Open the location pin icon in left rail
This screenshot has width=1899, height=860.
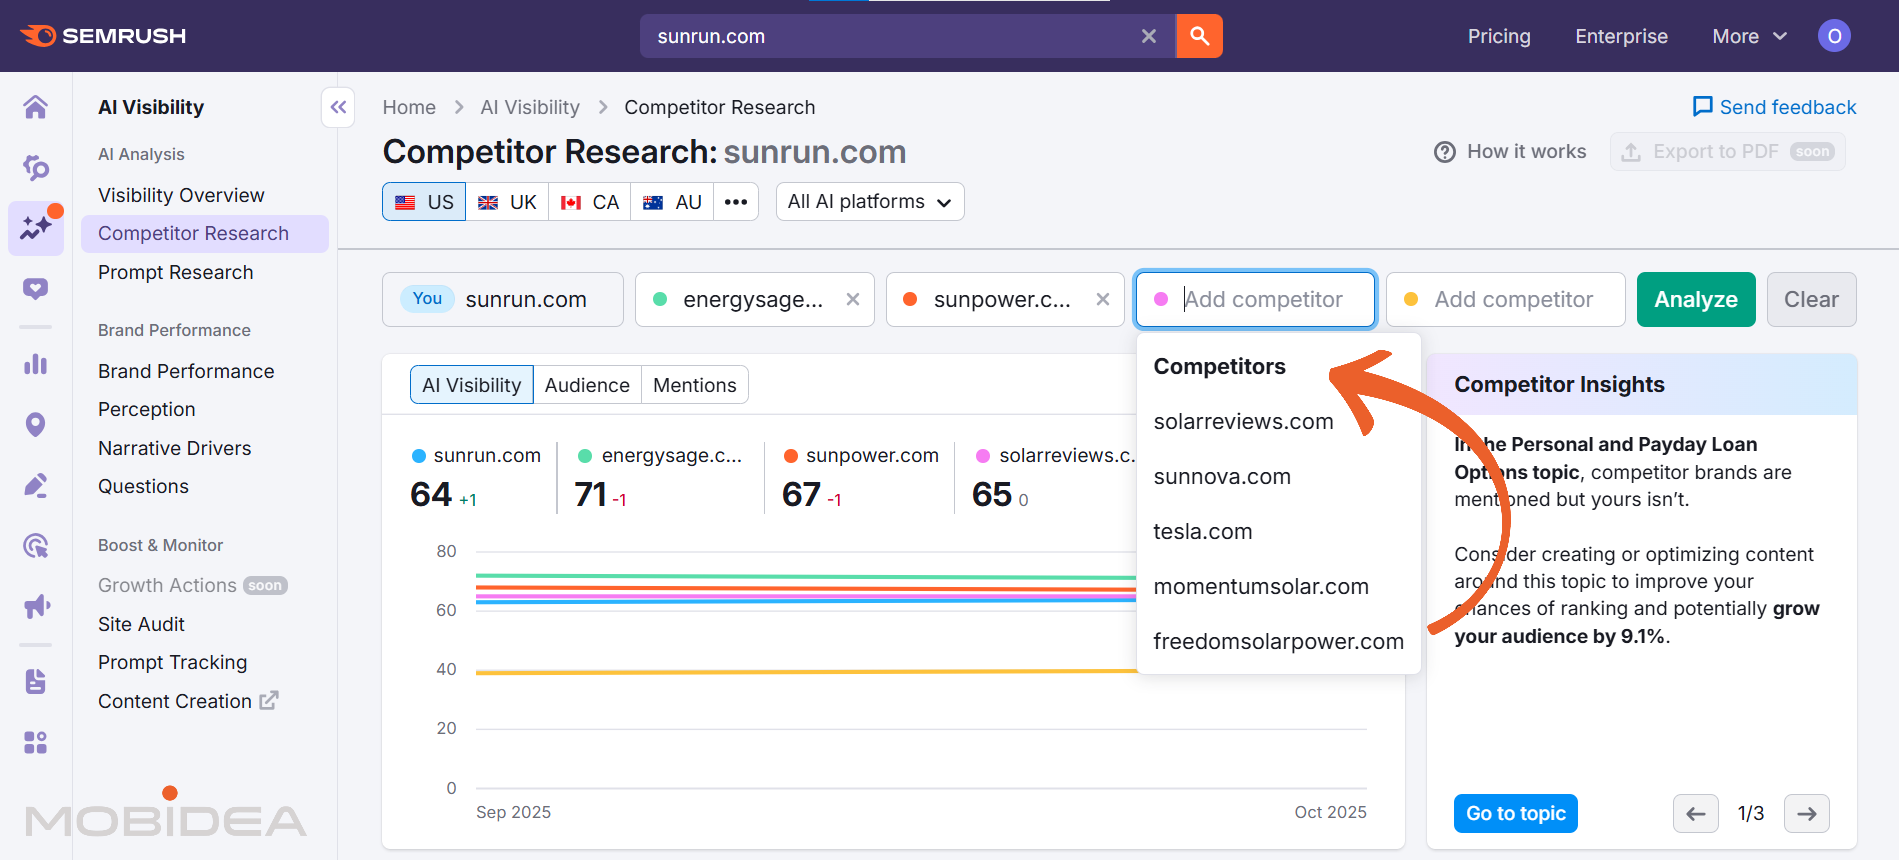(x=36, y=425)
